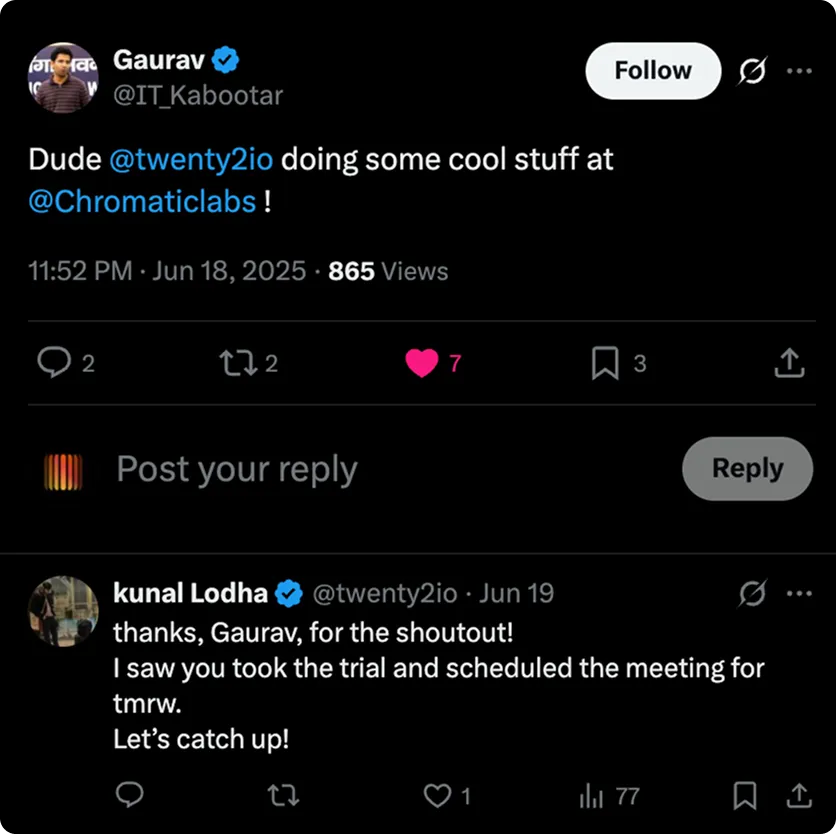Bookmark kunal Lodha's reply
Screen dimensions: 836x835
point(744,796)
